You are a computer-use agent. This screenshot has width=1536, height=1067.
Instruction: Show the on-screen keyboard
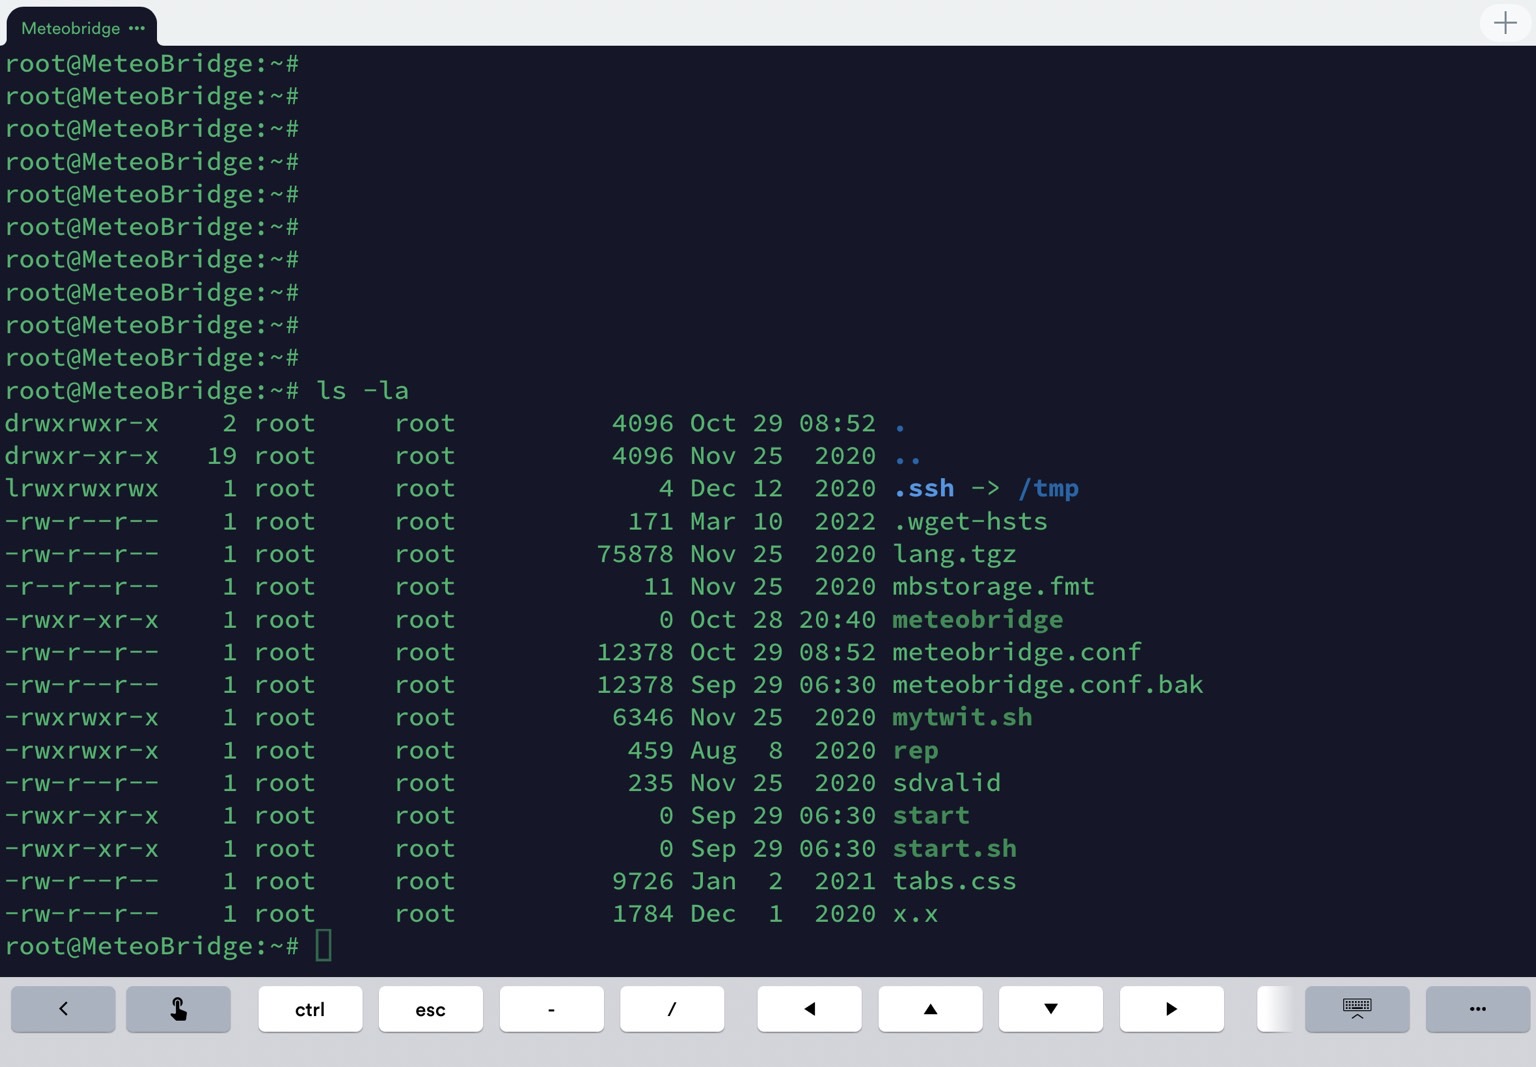[1357, 1009]
